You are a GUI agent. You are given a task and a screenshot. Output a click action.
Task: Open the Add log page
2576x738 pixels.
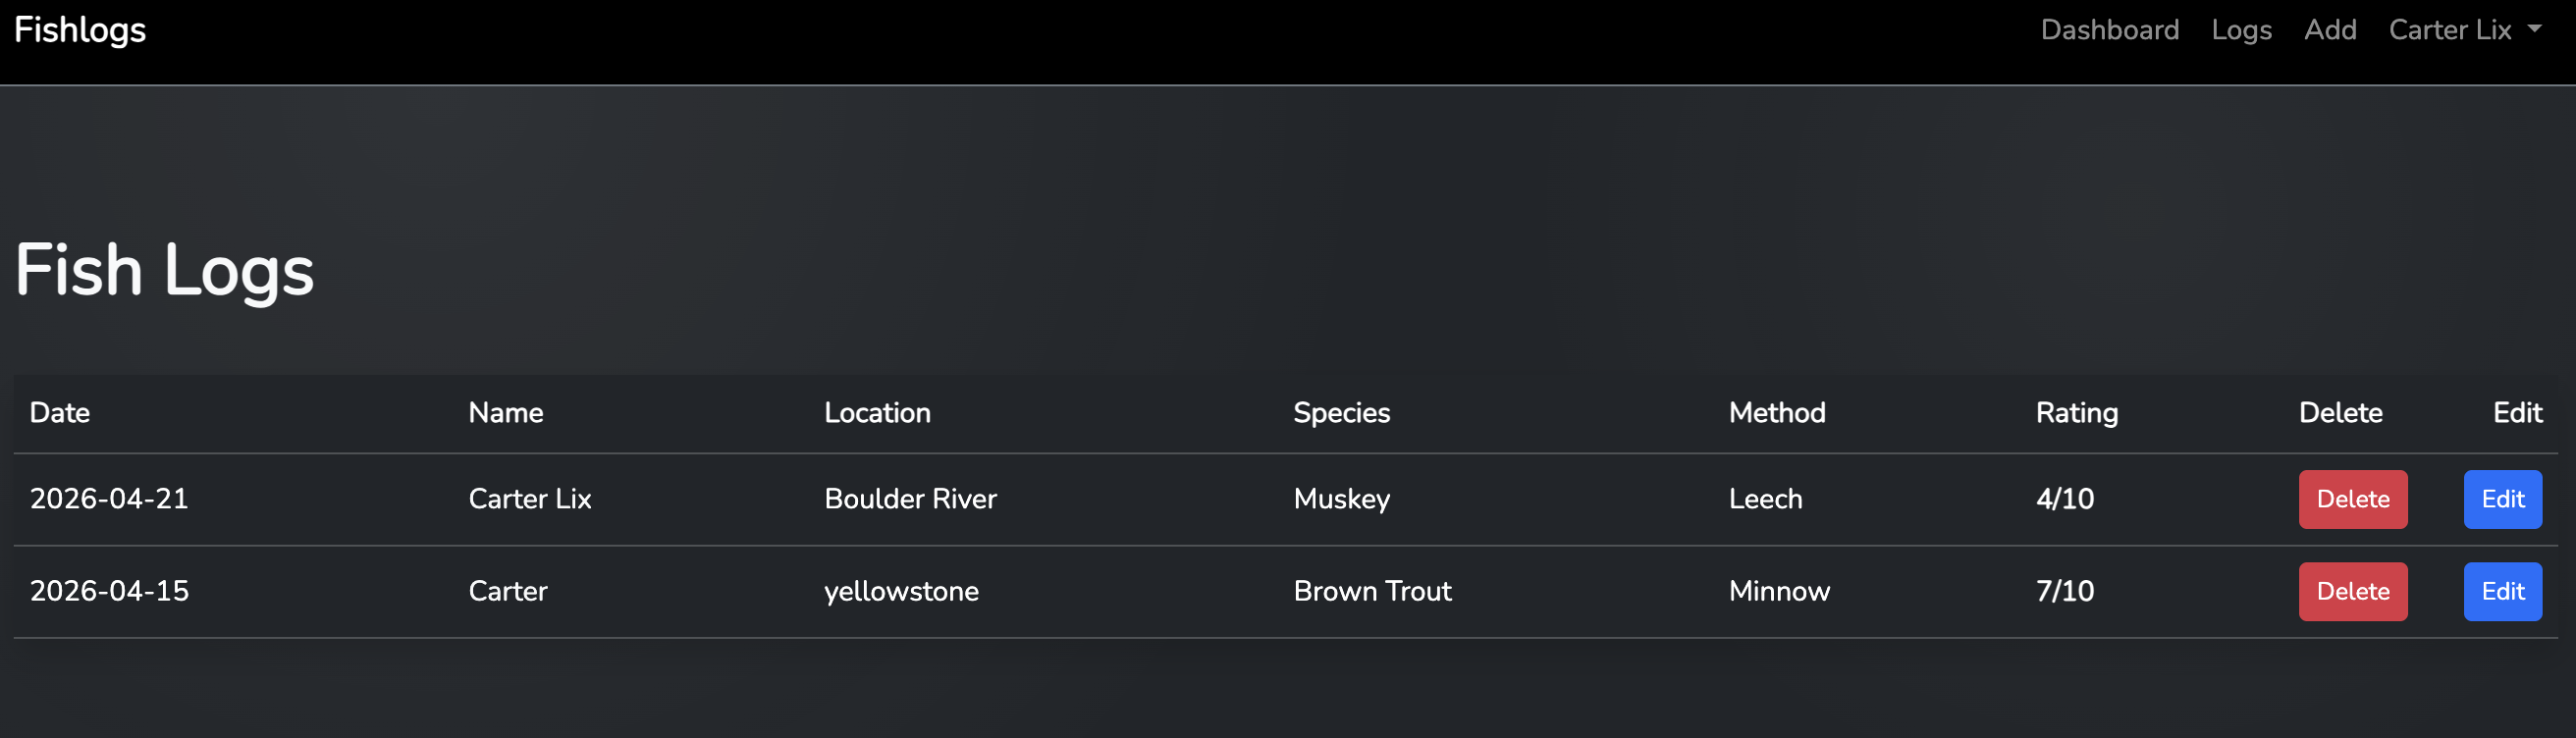(2330, 30)
